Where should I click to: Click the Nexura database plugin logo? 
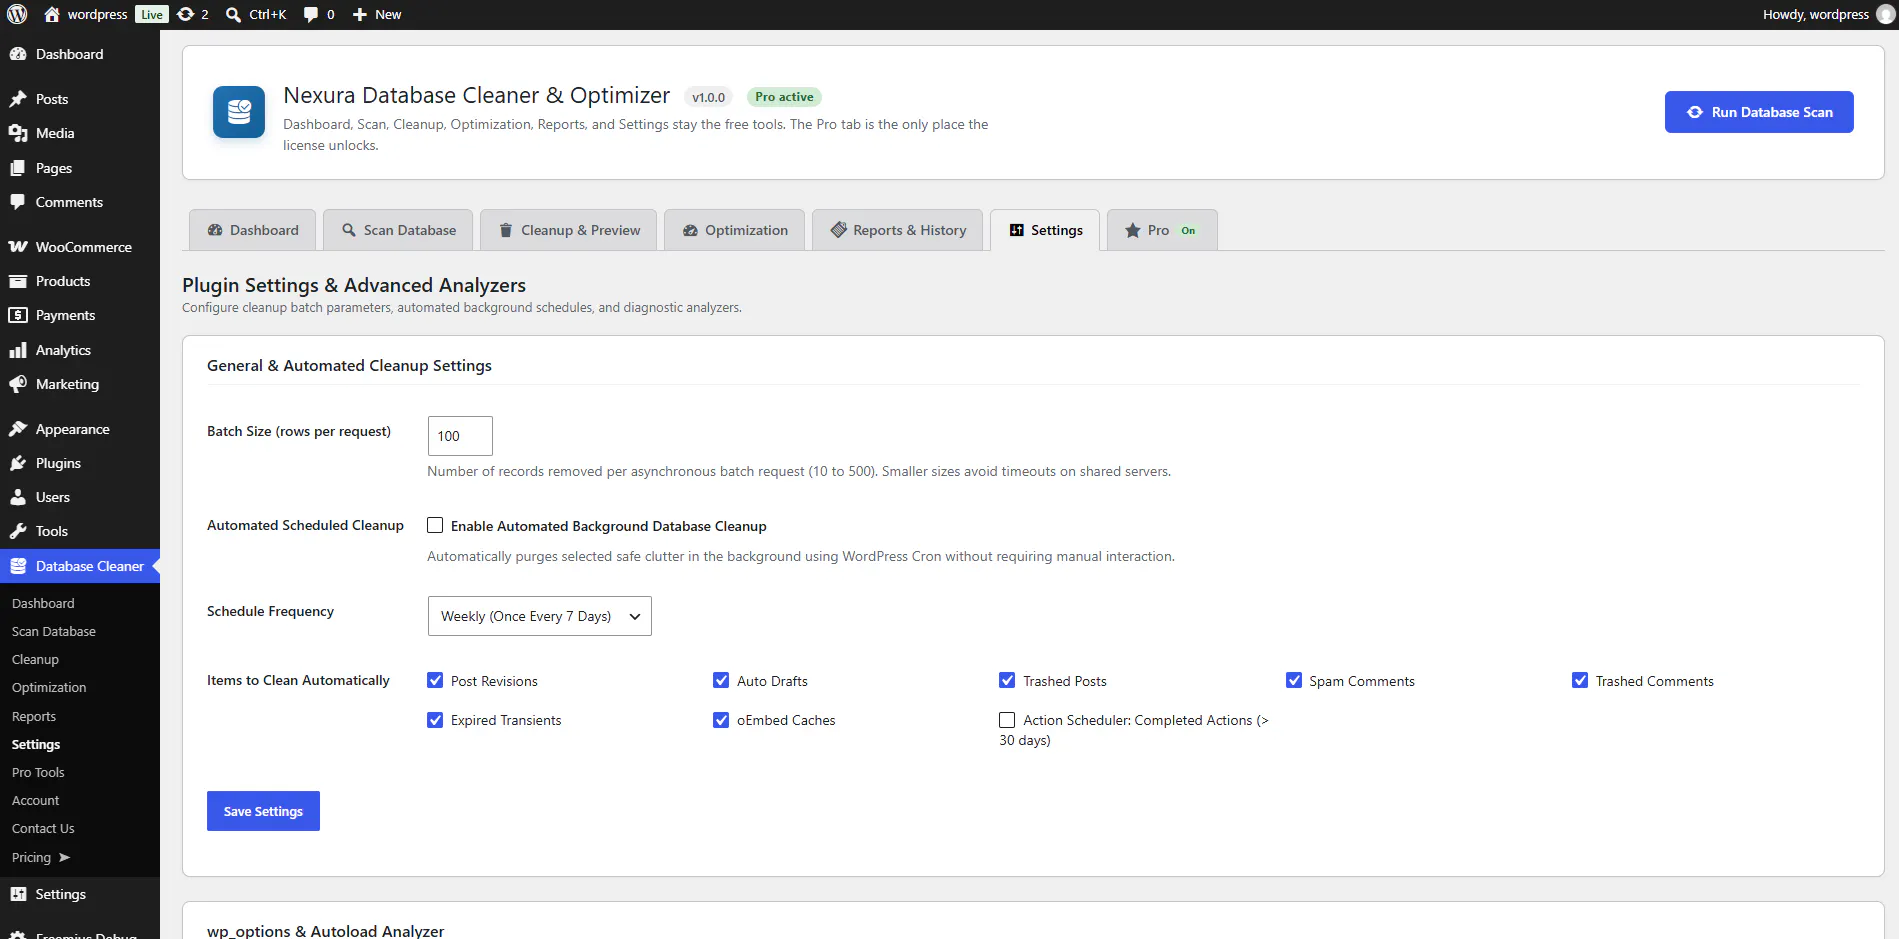[239, 112]
